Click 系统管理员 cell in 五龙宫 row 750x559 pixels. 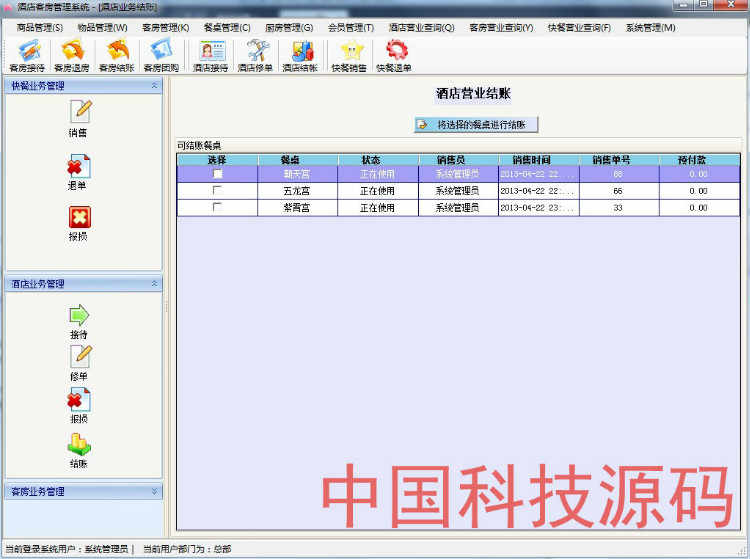pyautogui.click(x=458, y=191)
